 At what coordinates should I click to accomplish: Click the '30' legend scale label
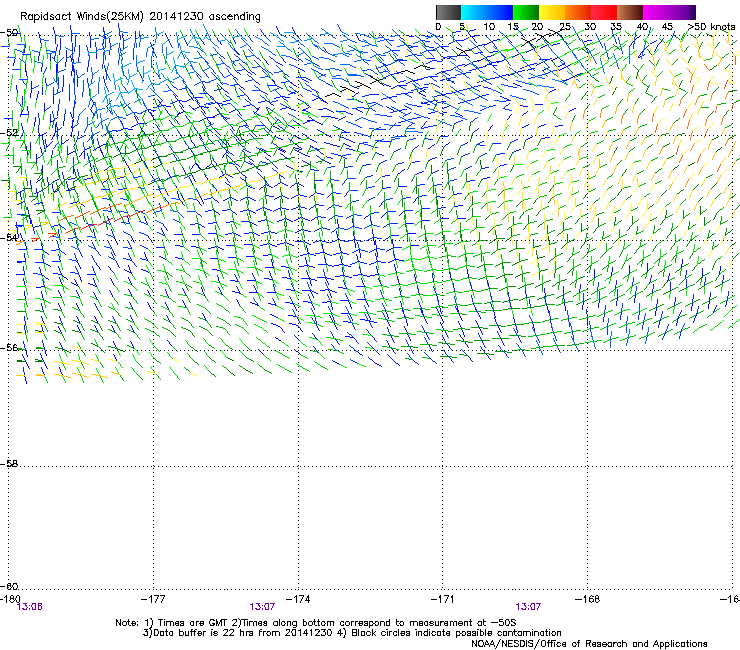coord(590,27)
